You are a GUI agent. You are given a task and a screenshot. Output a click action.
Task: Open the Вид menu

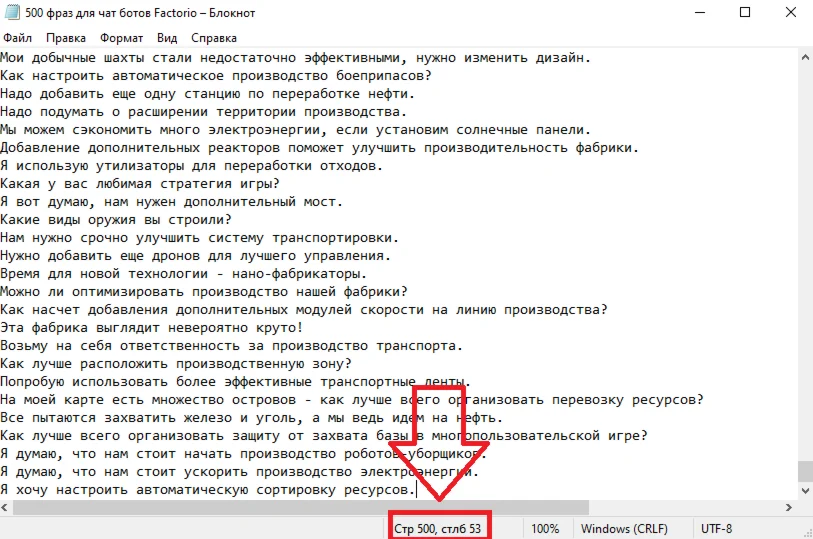click(x=167, y=38)
